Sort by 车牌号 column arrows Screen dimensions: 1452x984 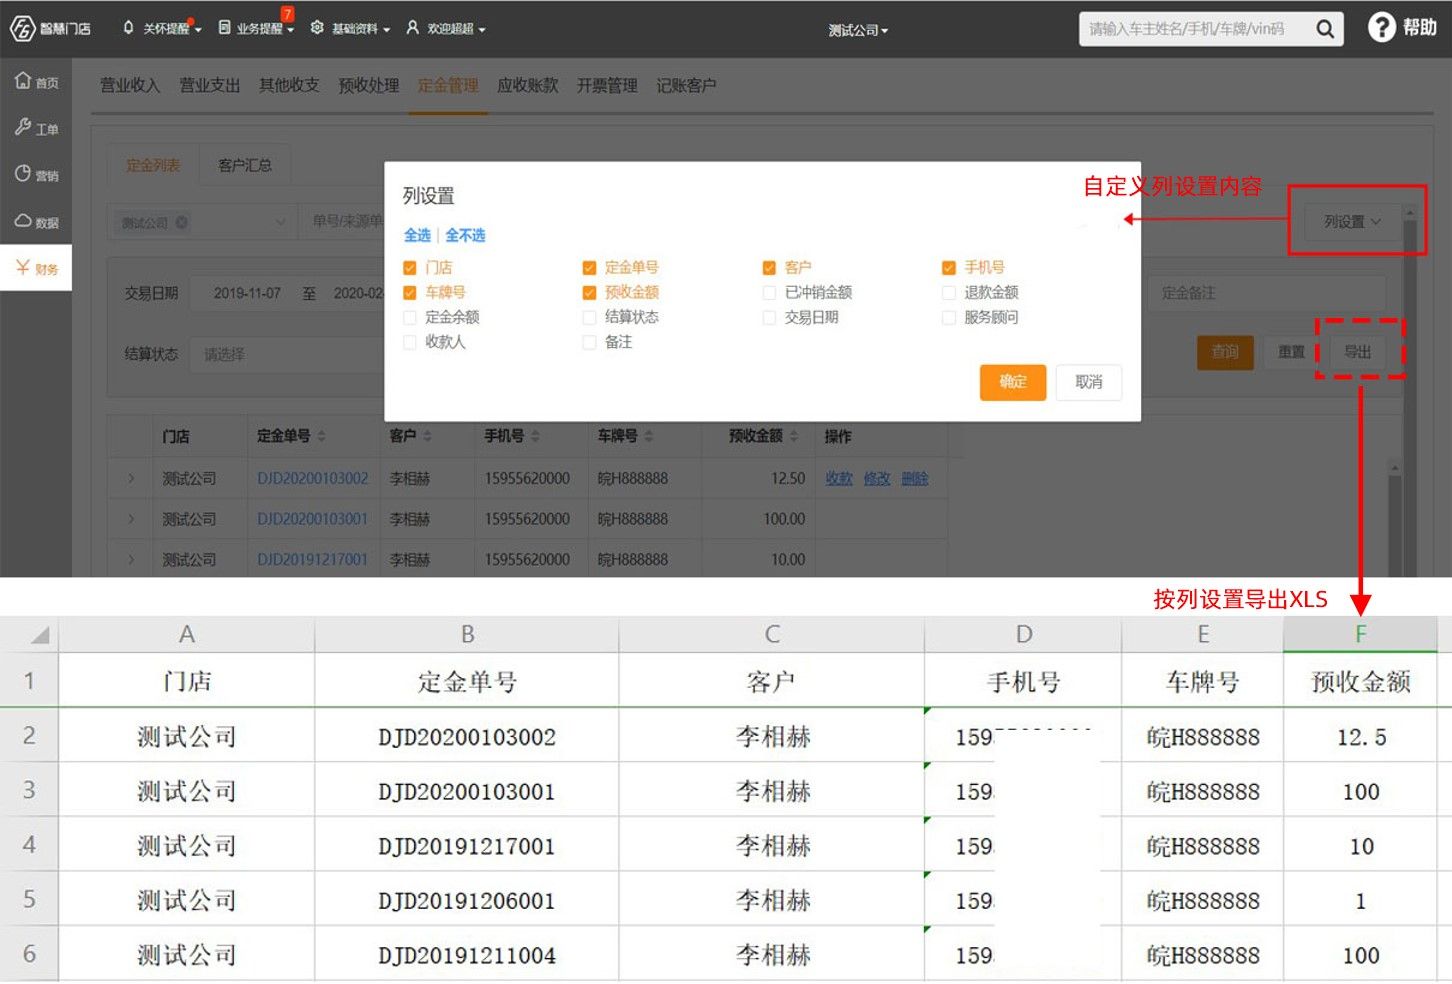coord(648,436)
